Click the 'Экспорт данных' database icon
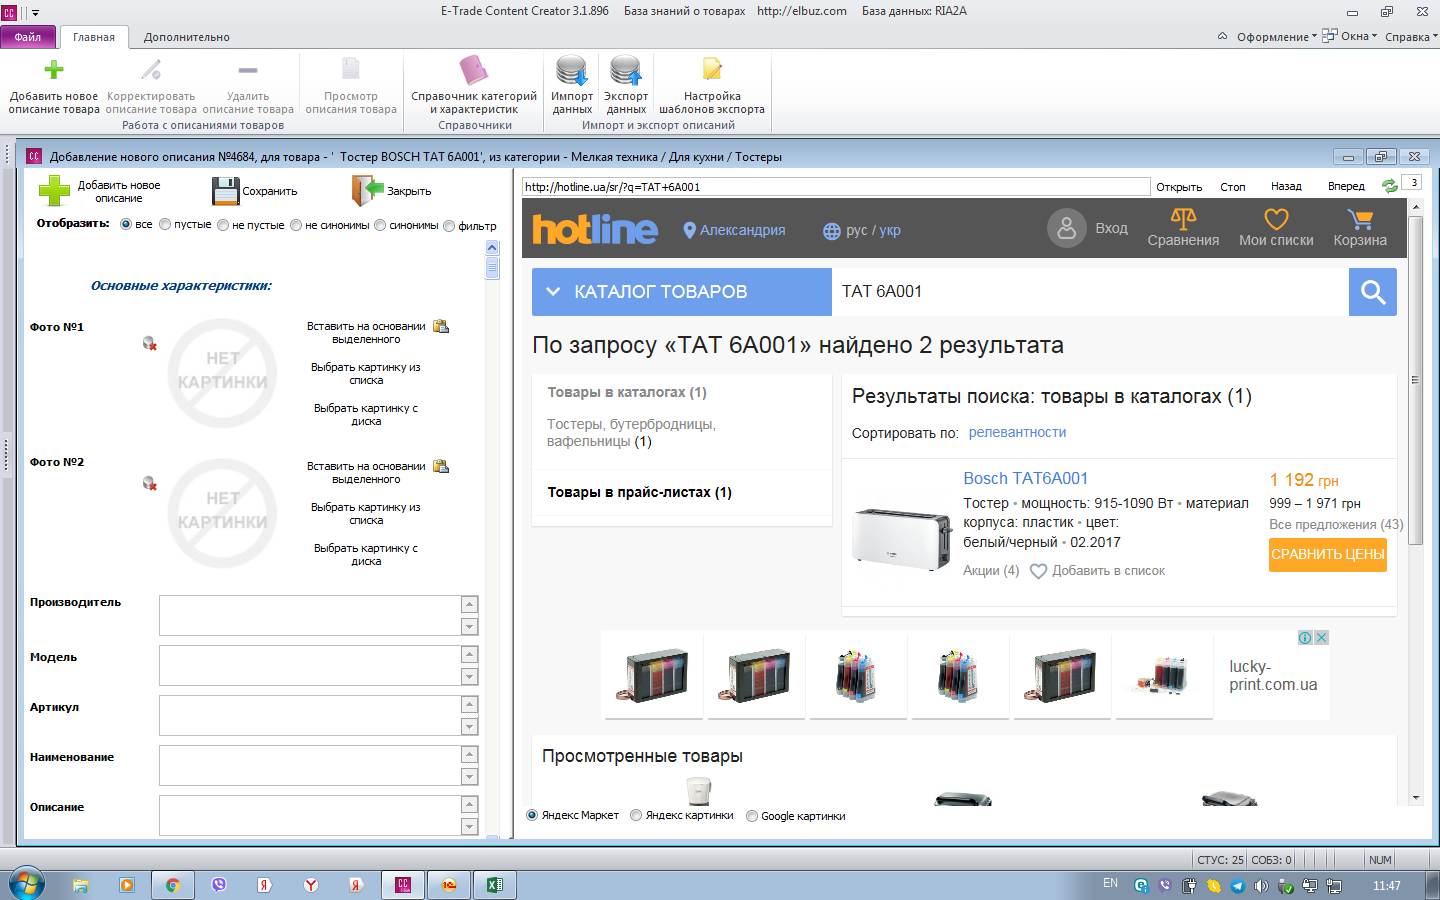Screen dimensions: 1440x900 (626, 70)
